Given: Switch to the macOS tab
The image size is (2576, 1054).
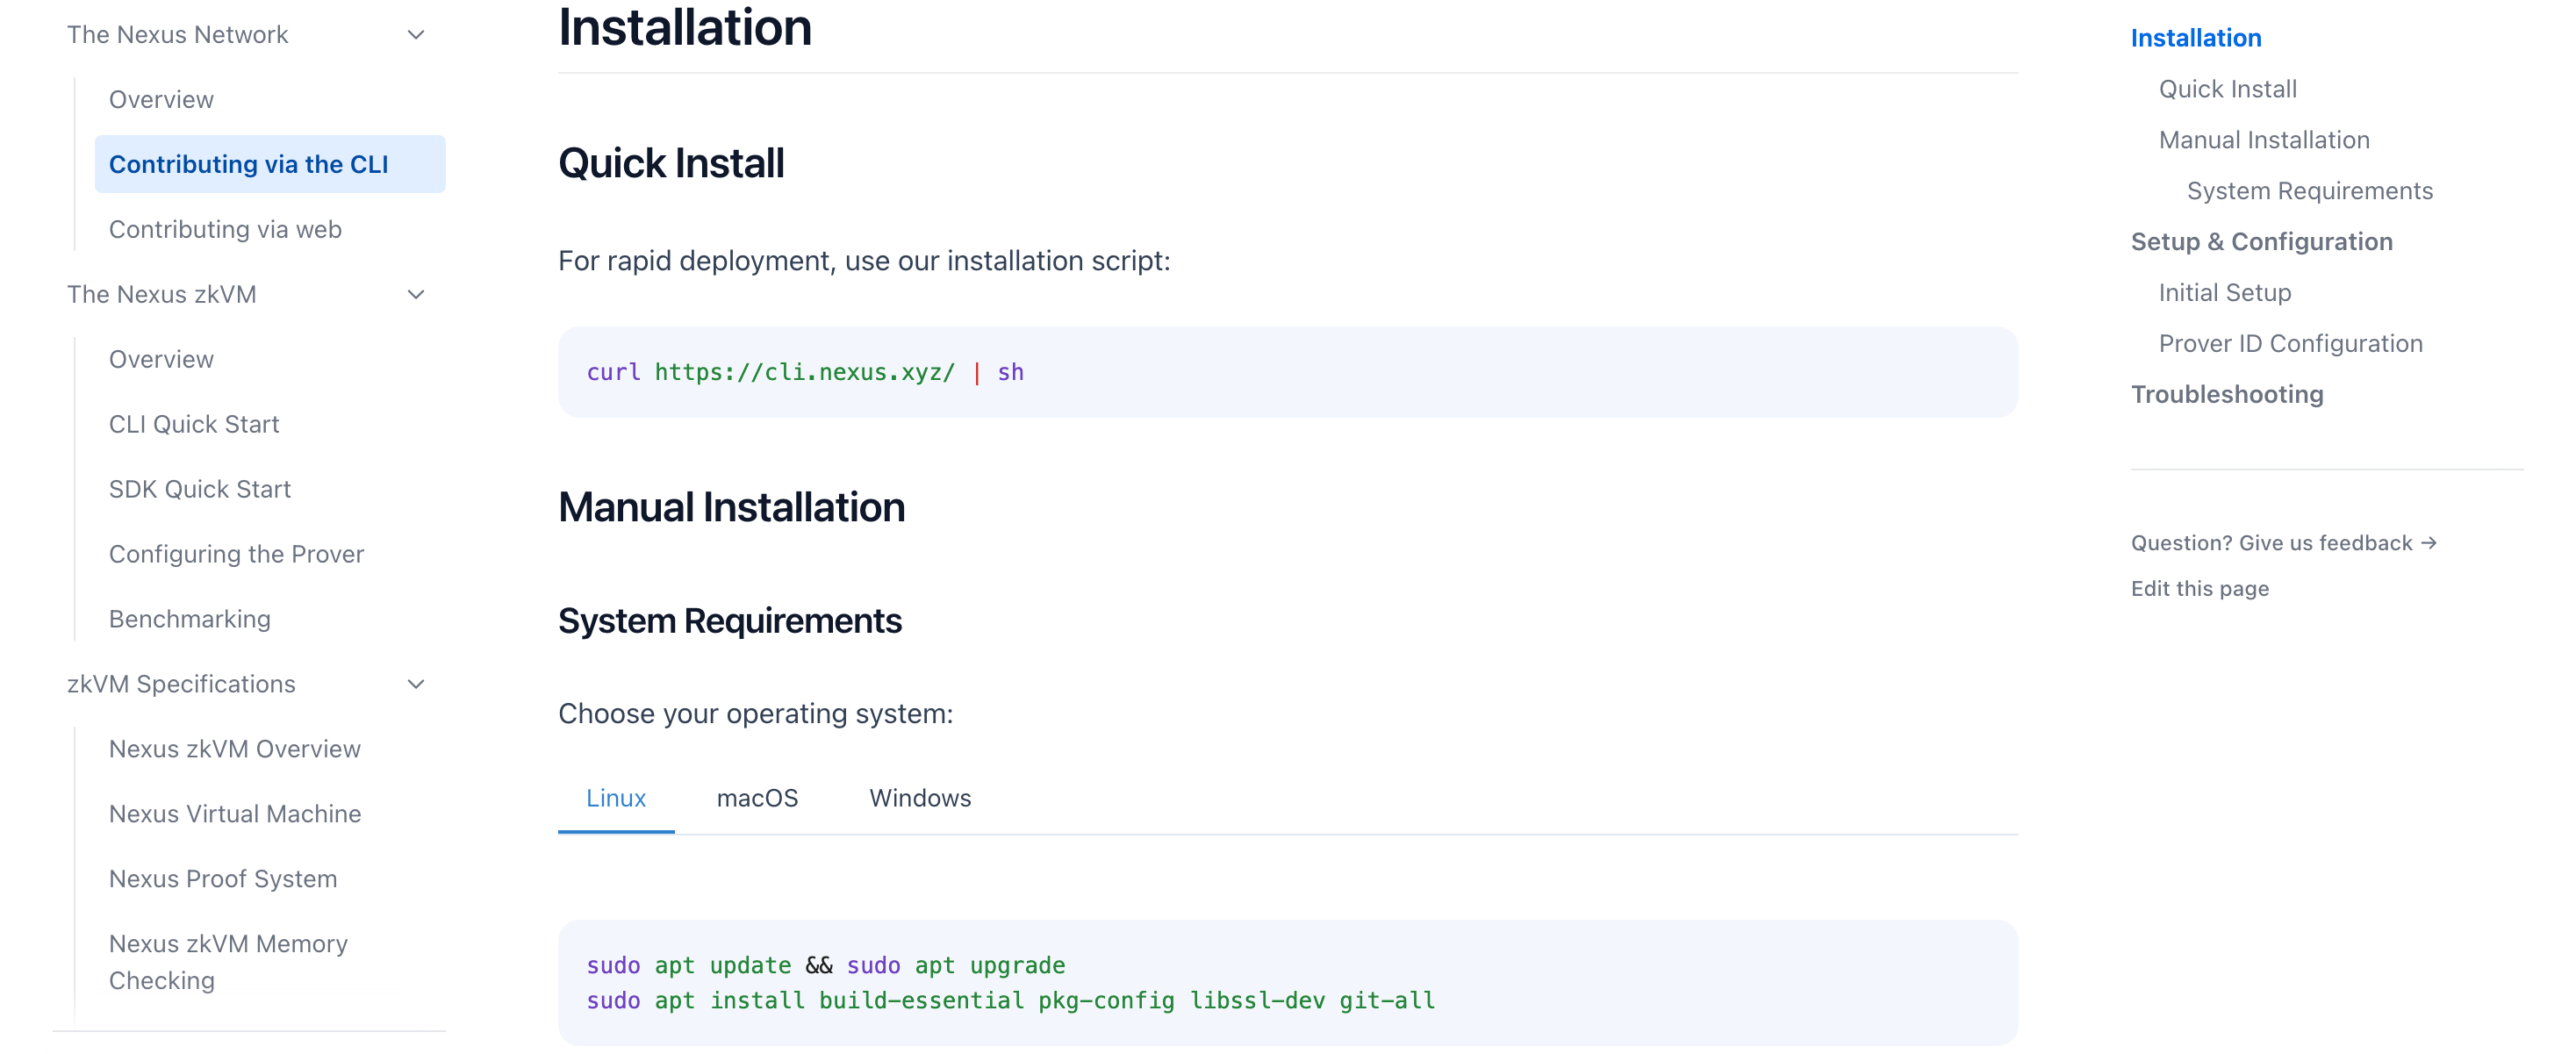Looking at the screenshot, I should [757, 798].
